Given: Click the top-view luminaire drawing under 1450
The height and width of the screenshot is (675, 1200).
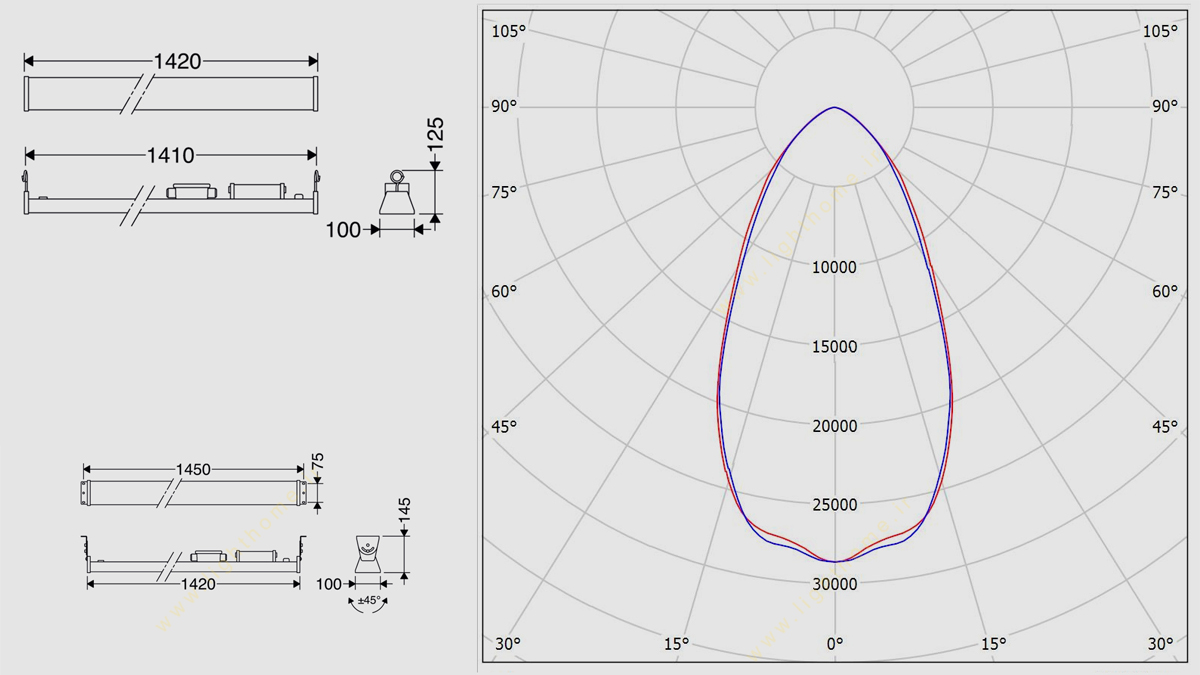Looking at the screenshot, I should click(193, 493).
